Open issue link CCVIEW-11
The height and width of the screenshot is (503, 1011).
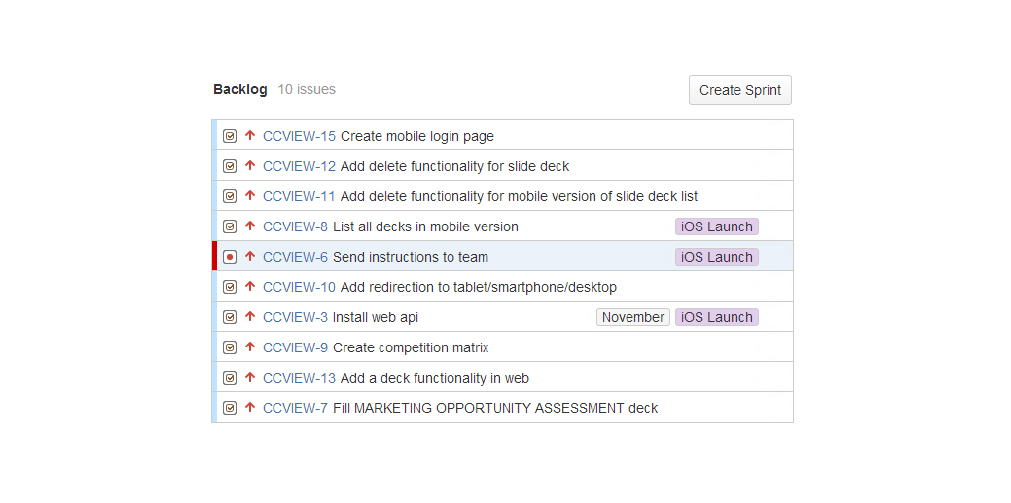[299, 196]
